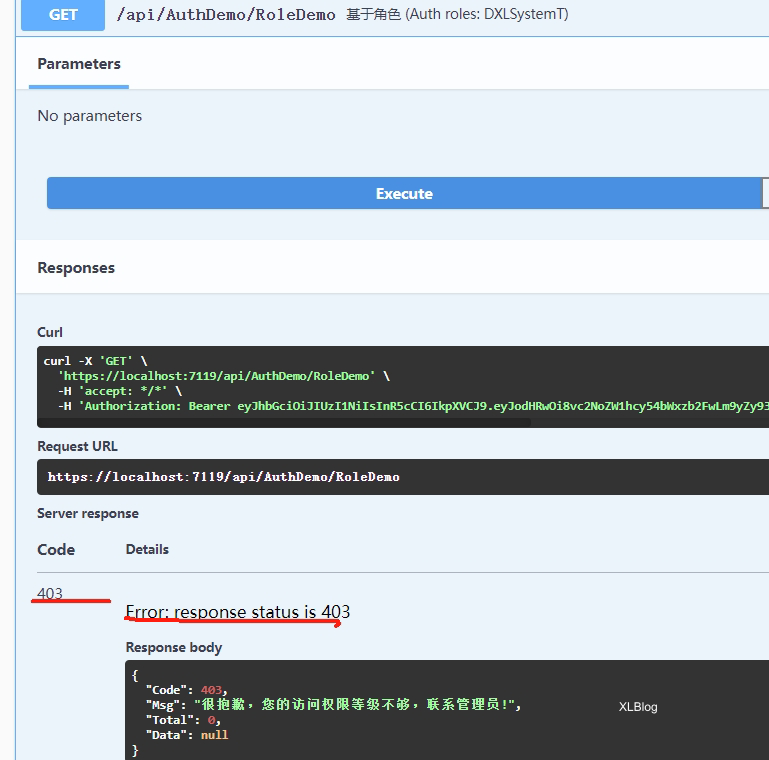Select the Parameters tab
Screen dimensions: 769x760
79,64
